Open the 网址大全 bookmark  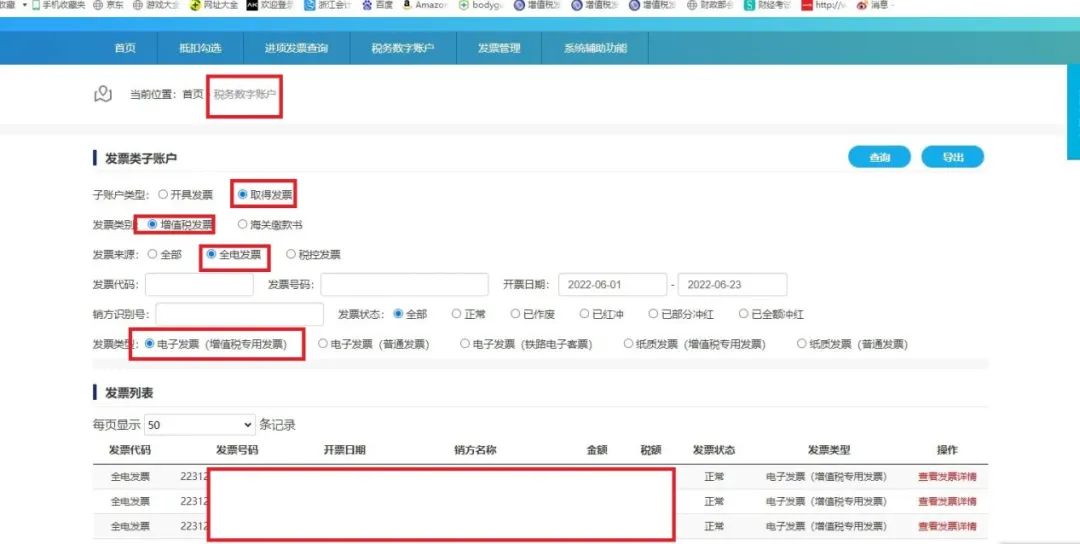[214, 5]
